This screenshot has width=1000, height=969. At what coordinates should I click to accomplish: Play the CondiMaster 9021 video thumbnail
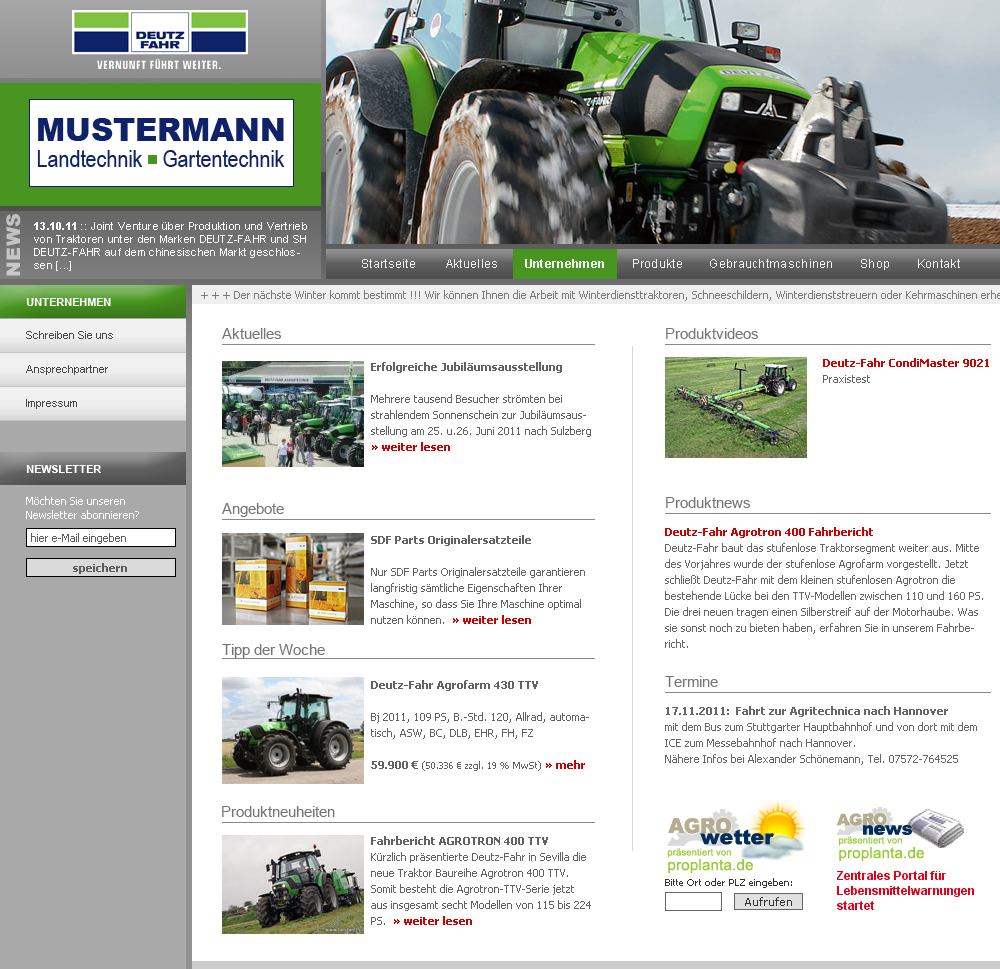click(x=735, y=407)
